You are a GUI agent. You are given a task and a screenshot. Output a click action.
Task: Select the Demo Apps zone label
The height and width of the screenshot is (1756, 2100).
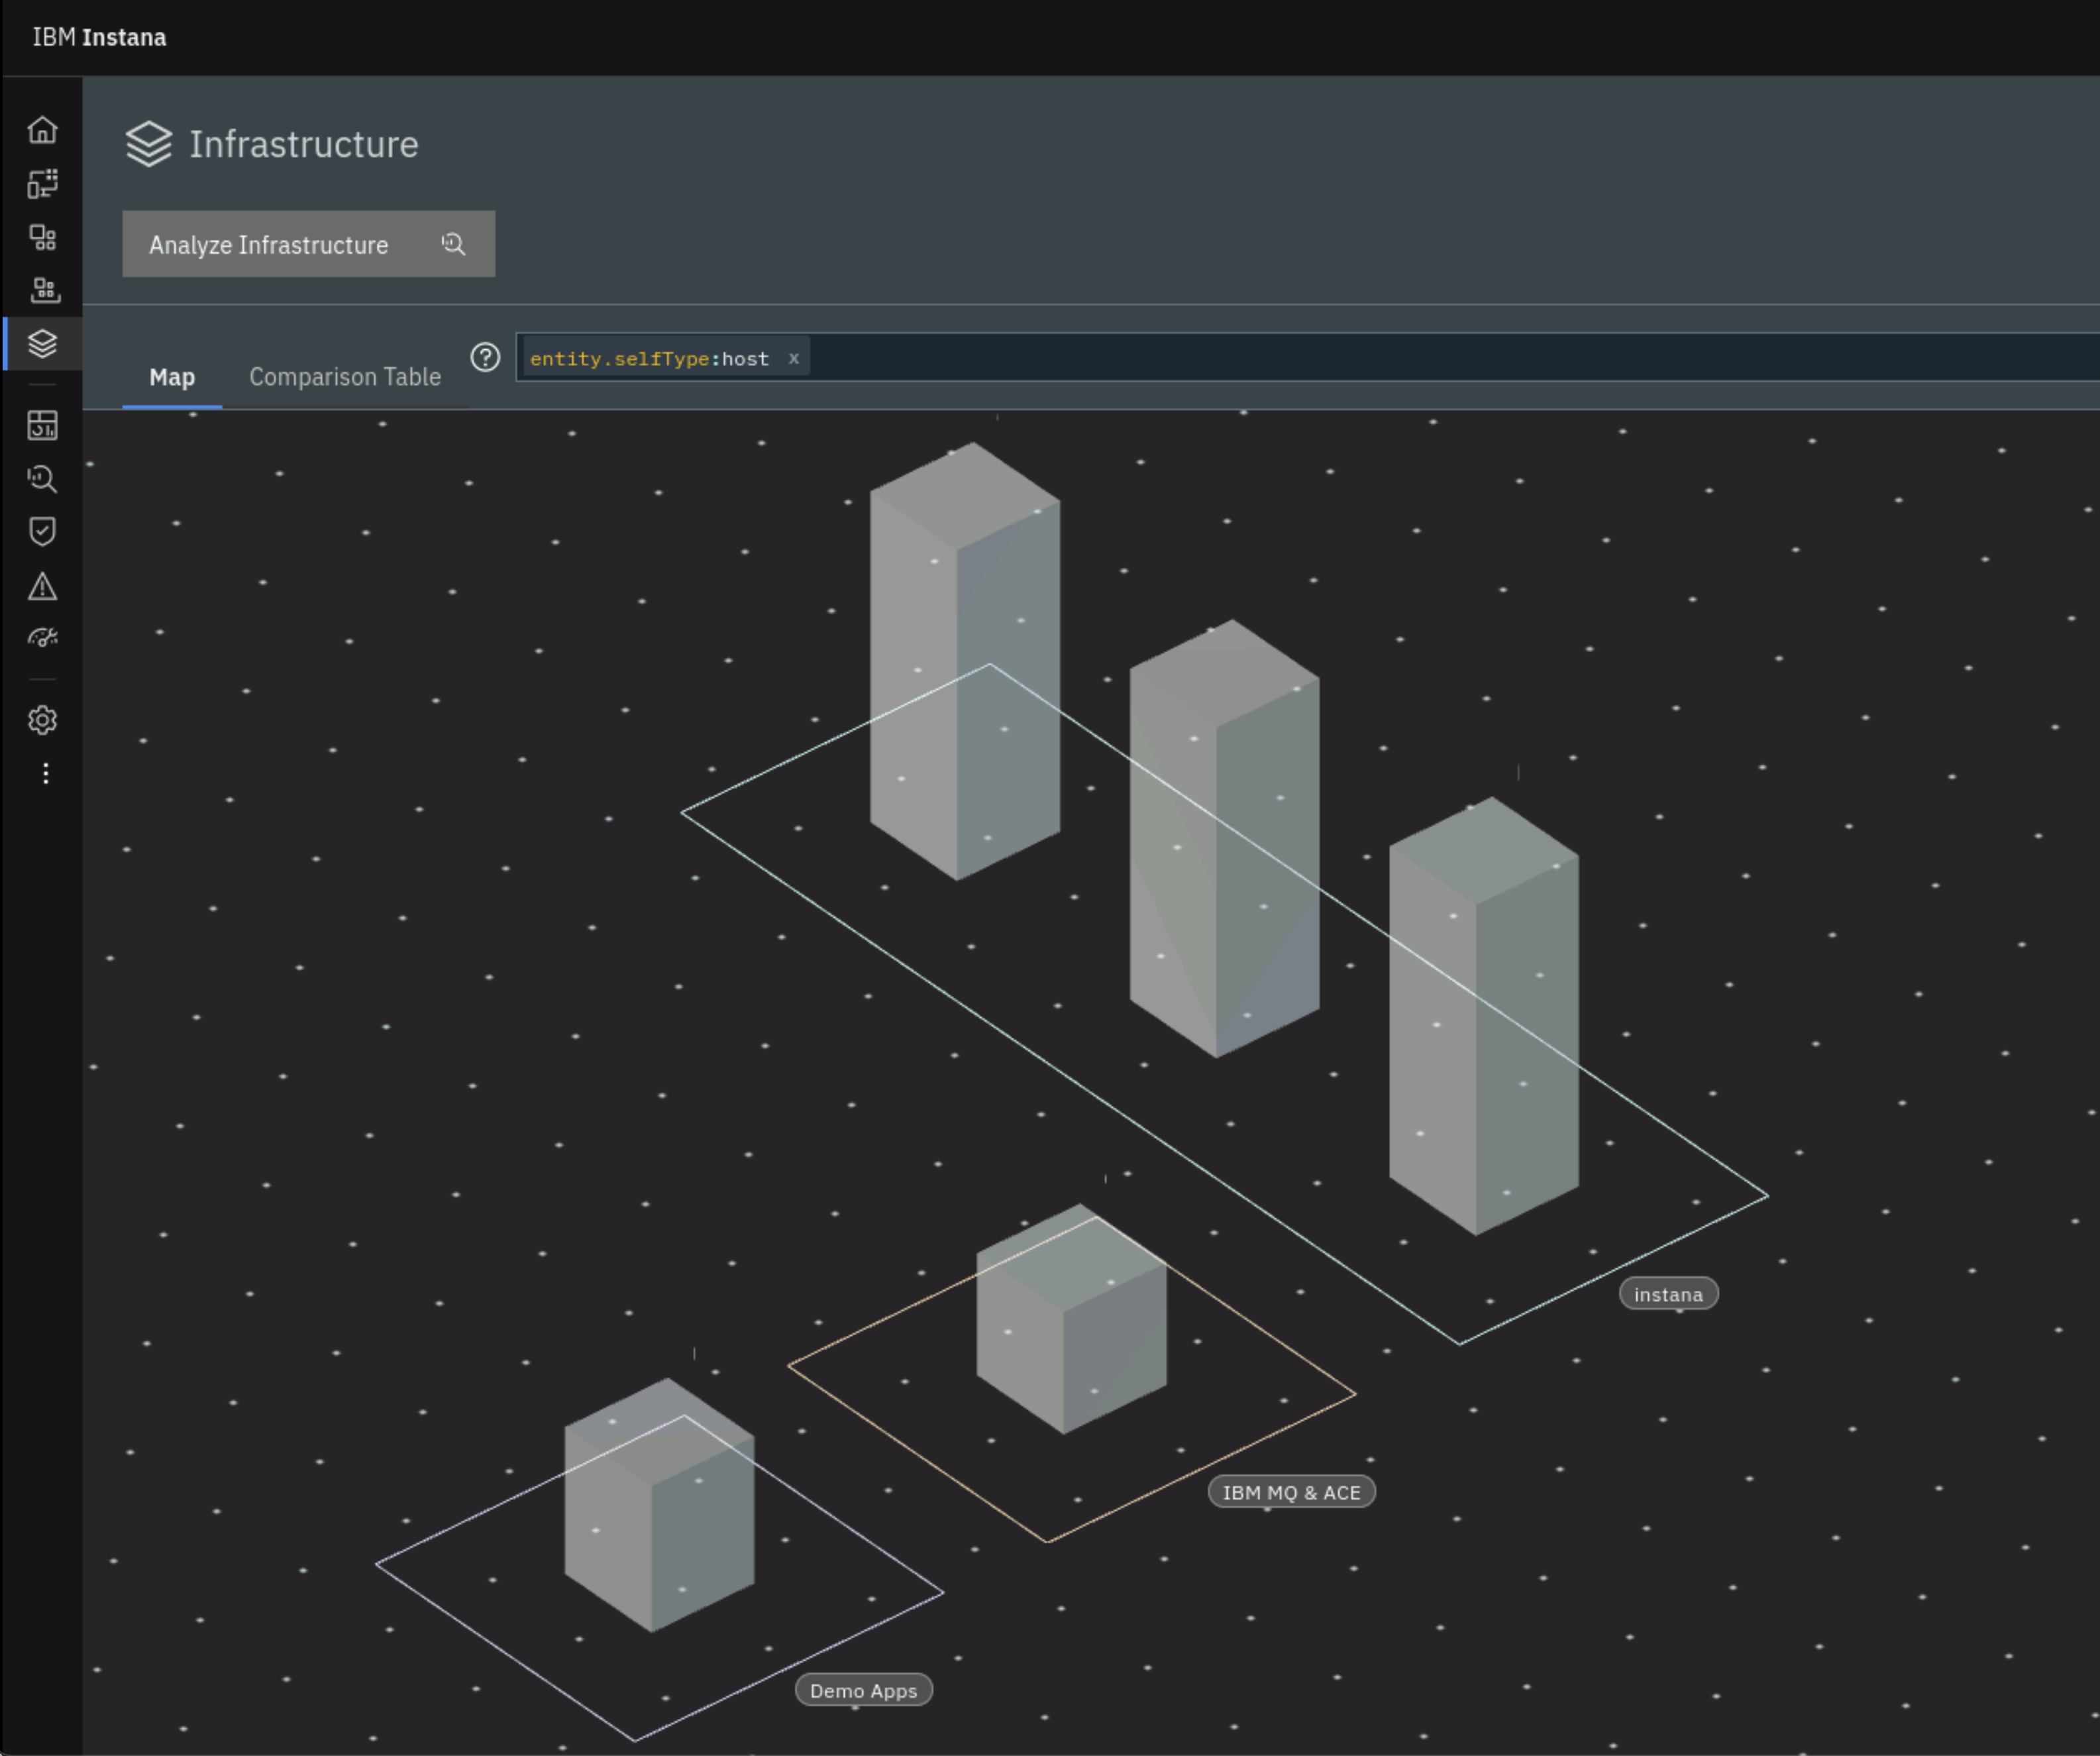coord(863,1690)
